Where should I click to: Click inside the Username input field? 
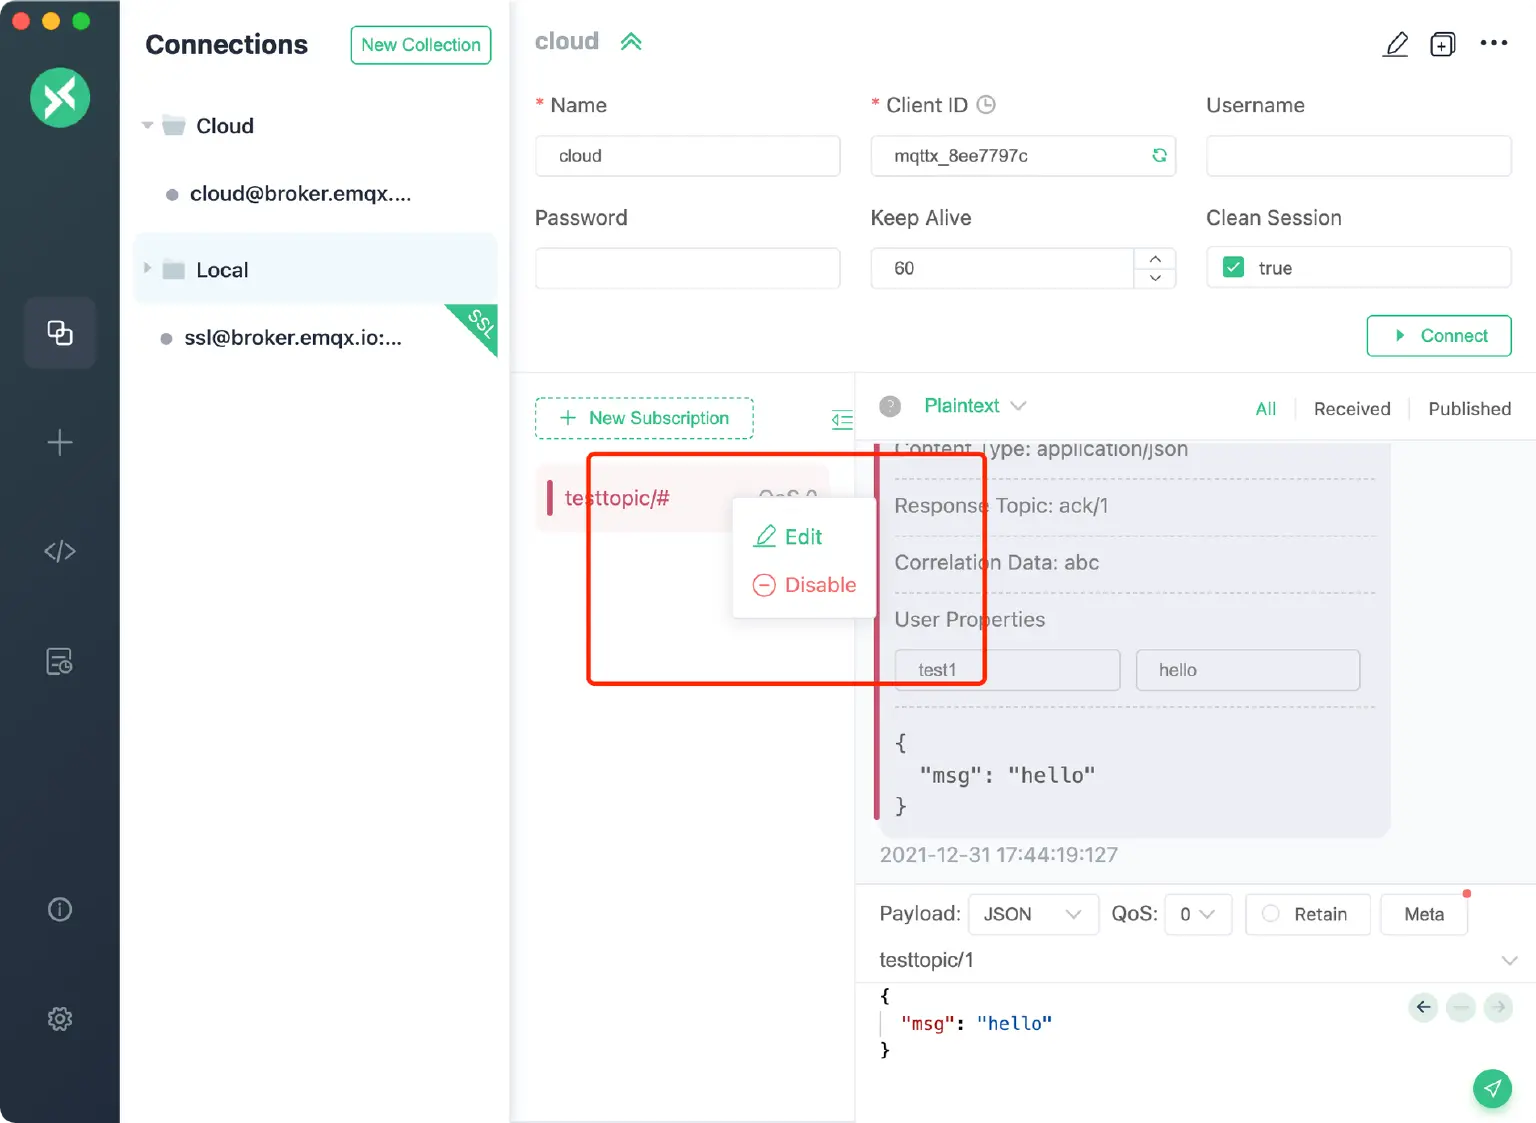point(1357,156)
